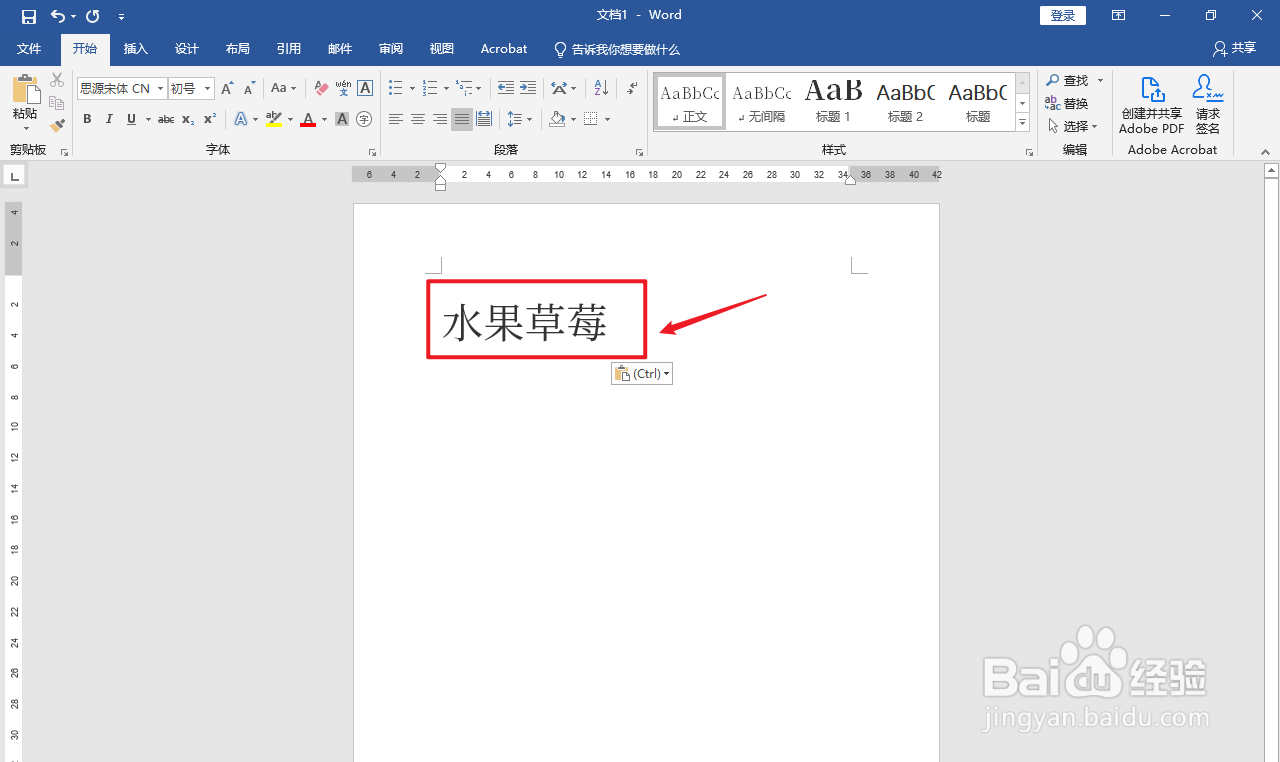
Task: Open the Styles pane launcher
Action: (1029, 152)
